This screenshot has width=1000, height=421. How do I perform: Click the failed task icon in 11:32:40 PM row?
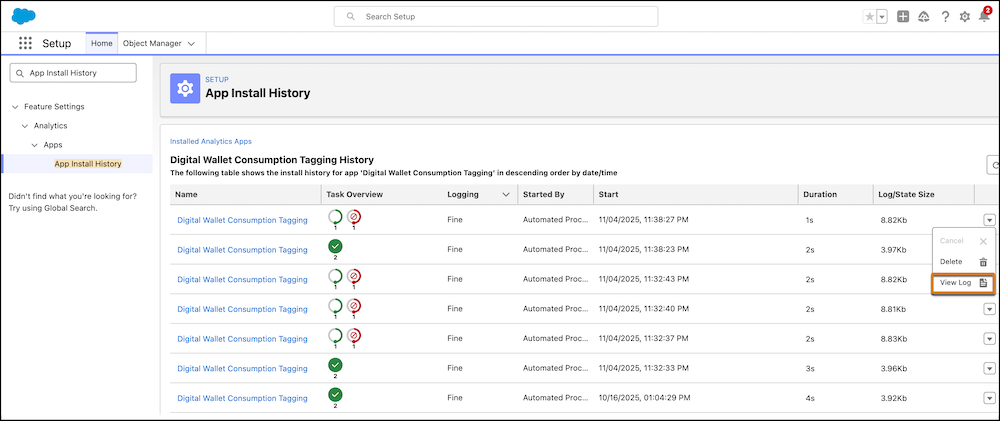(x=354, y=306)
